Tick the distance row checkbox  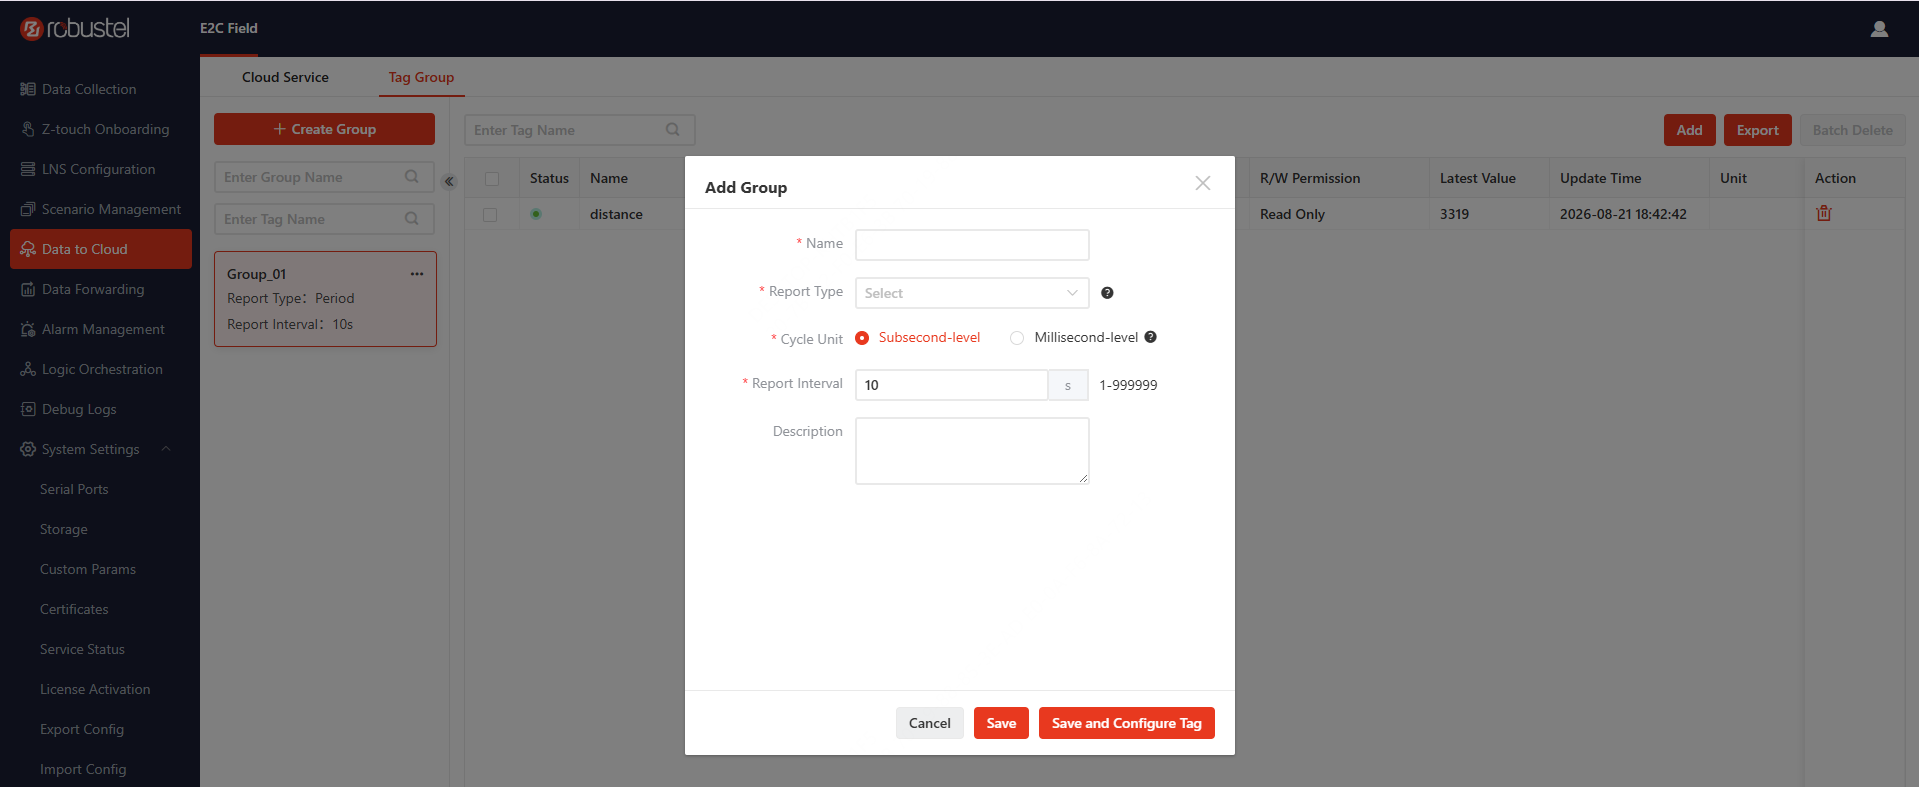490,214
